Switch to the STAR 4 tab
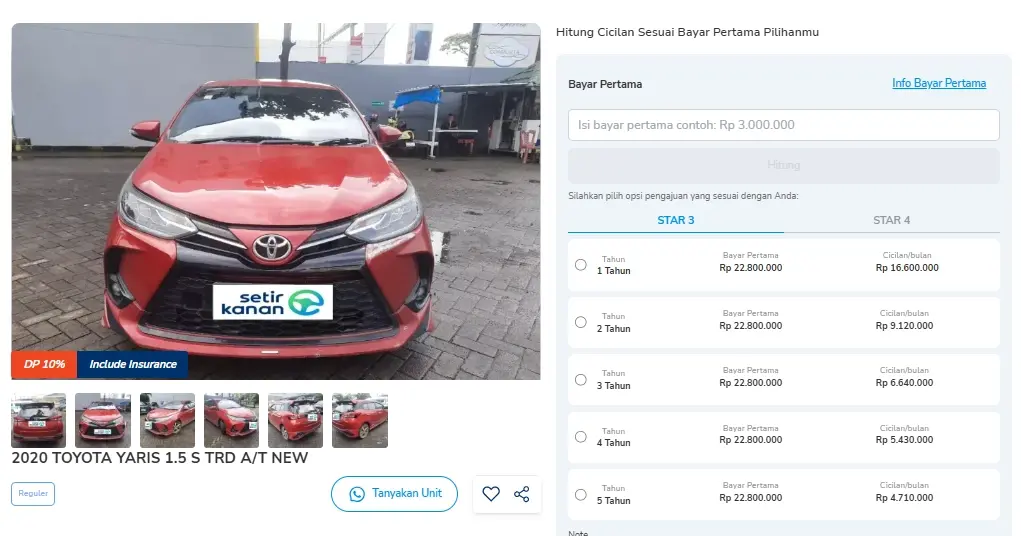 tap(891, 220)
